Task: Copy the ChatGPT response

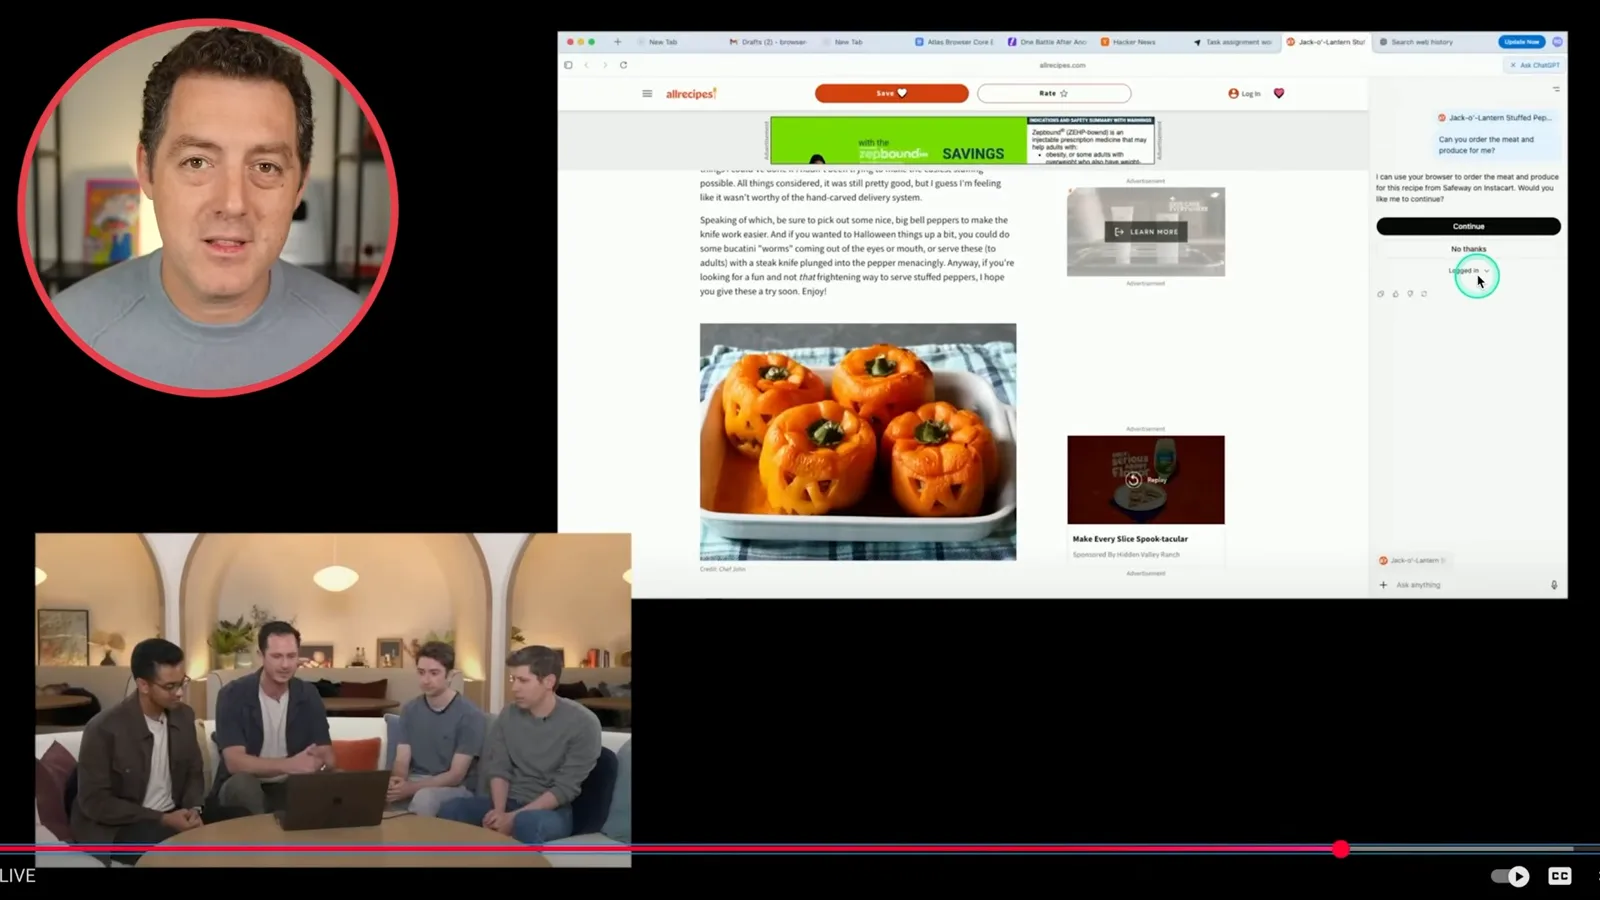Action: tap(1381, 294)
